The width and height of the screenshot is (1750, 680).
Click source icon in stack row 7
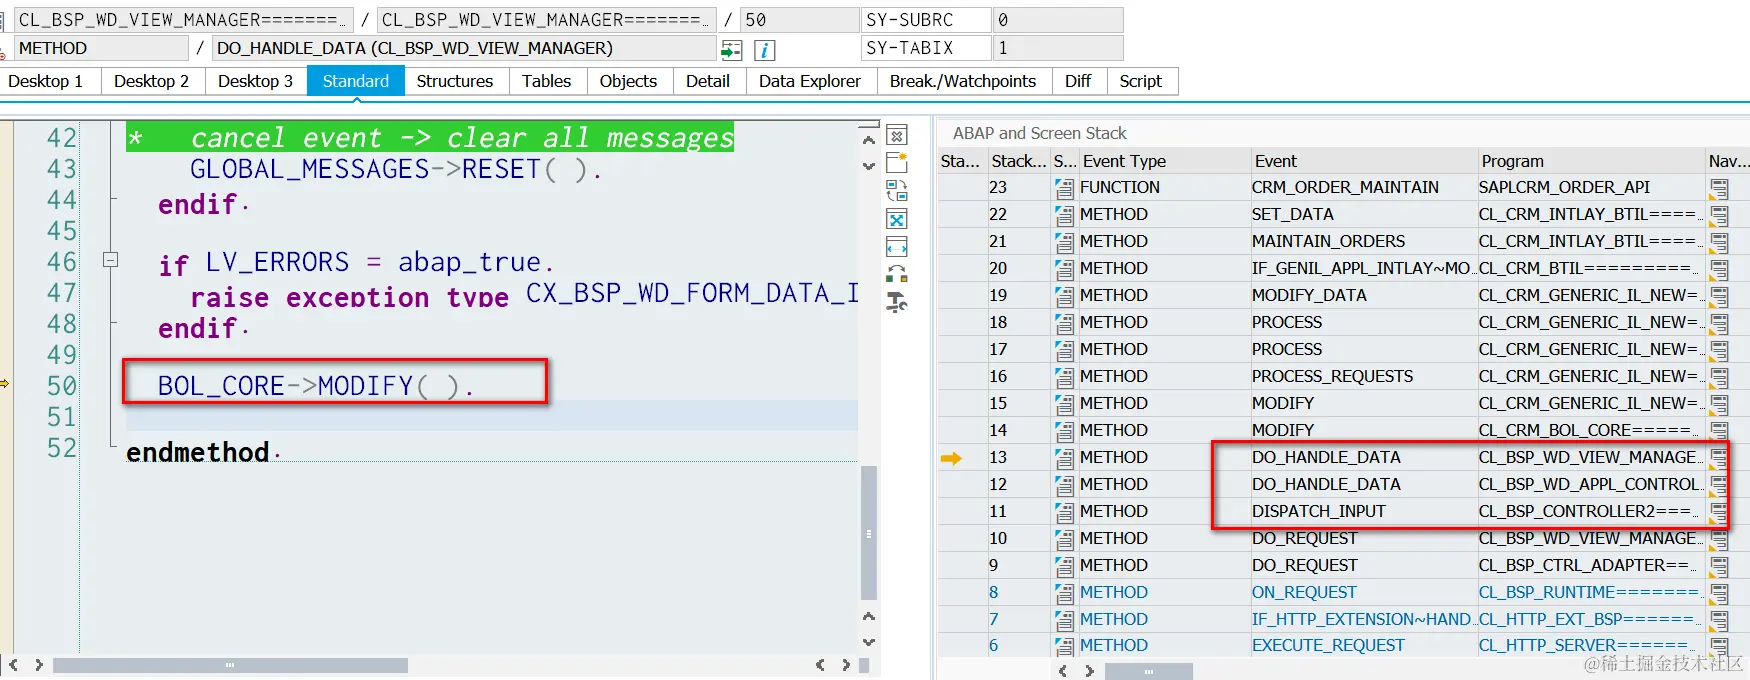click(x=1064, y=620)
